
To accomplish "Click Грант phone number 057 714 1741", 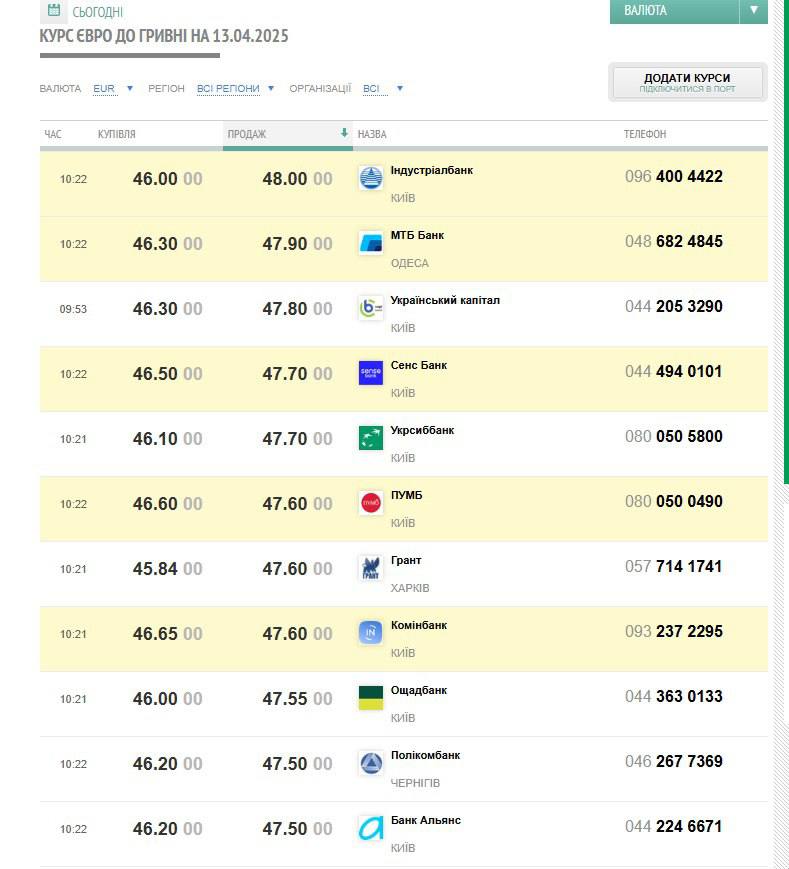I will pos(673,567).
